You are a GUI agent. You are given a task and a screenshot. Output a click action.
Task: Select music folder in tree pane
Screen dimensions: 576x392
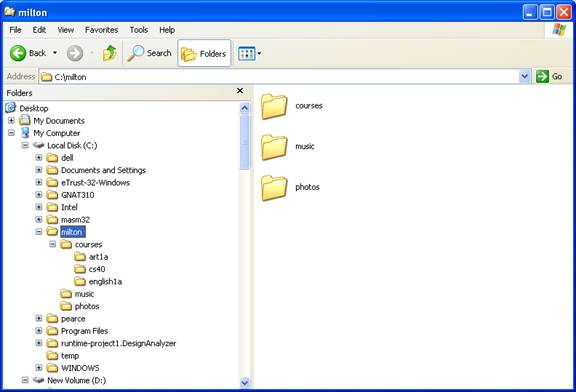84,294
